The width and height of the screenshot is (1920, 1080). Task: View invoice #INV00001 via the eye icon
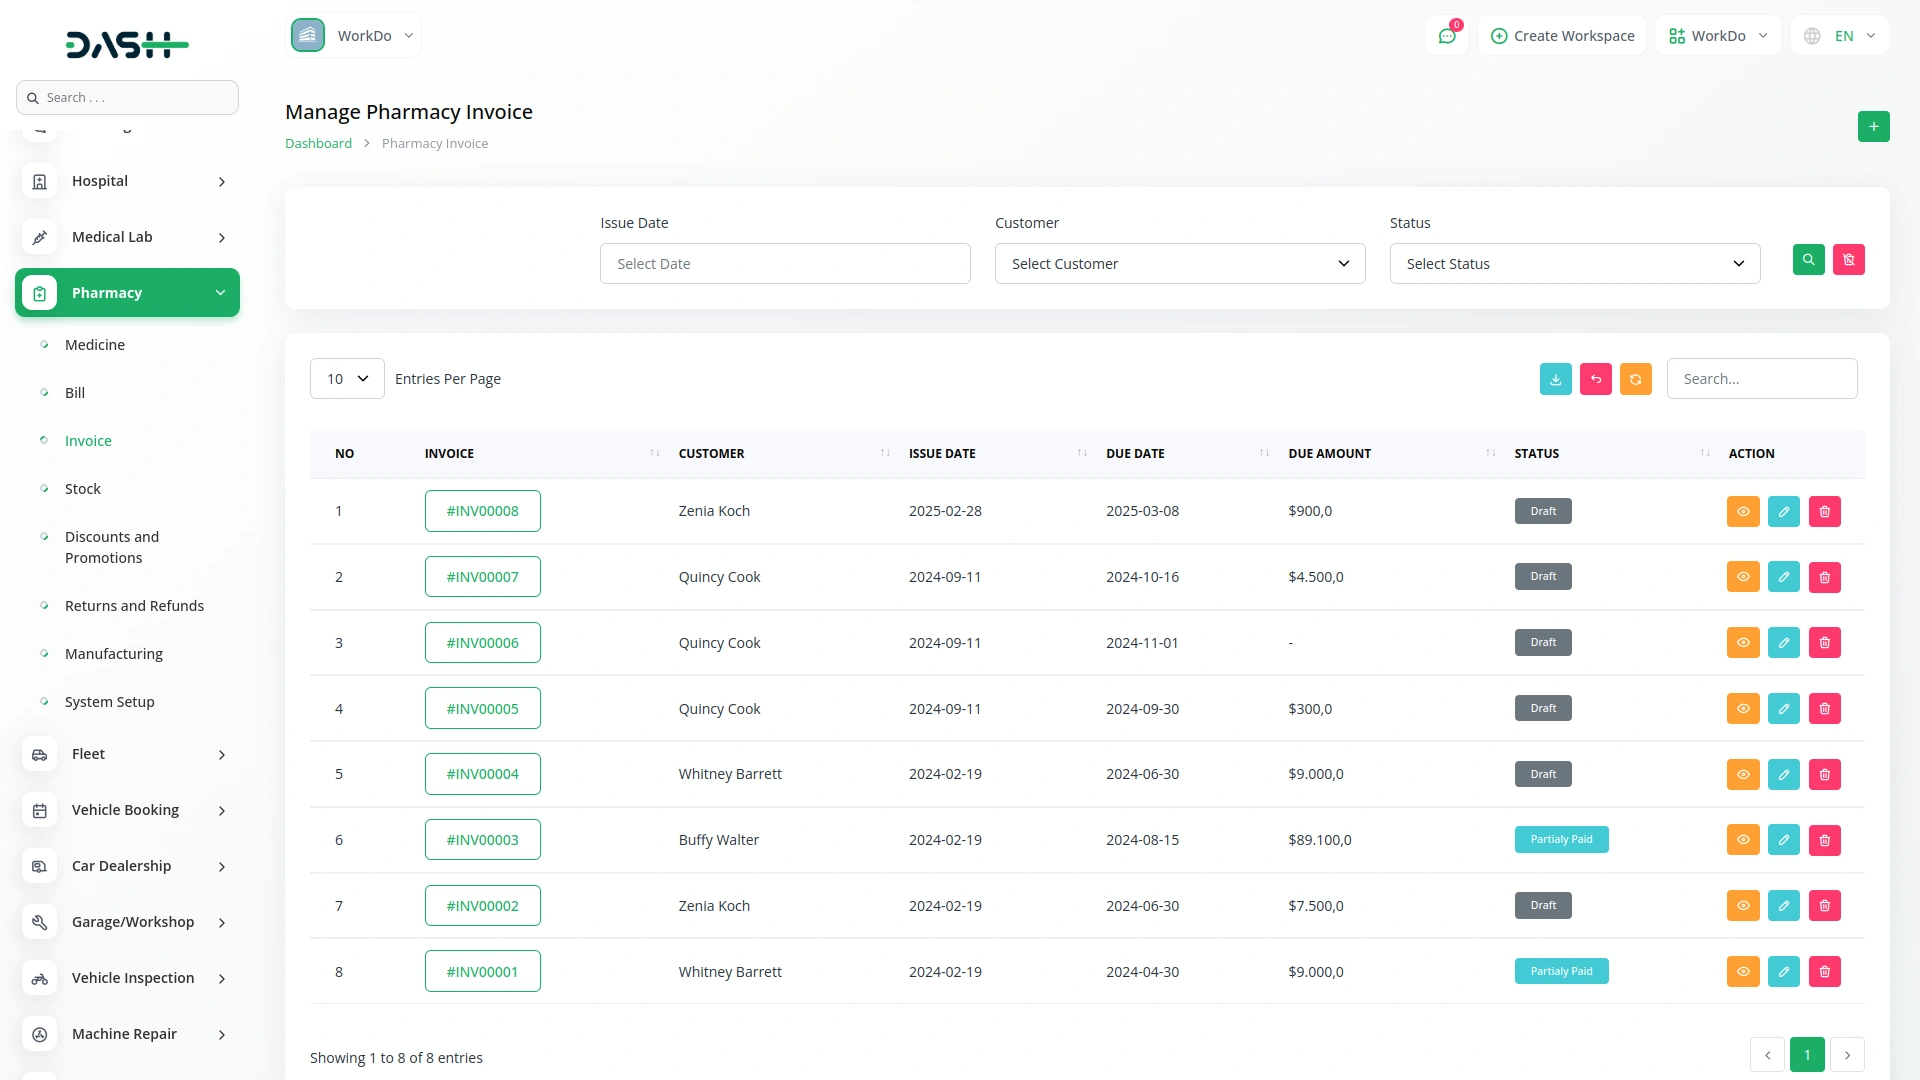(1742, 972)
